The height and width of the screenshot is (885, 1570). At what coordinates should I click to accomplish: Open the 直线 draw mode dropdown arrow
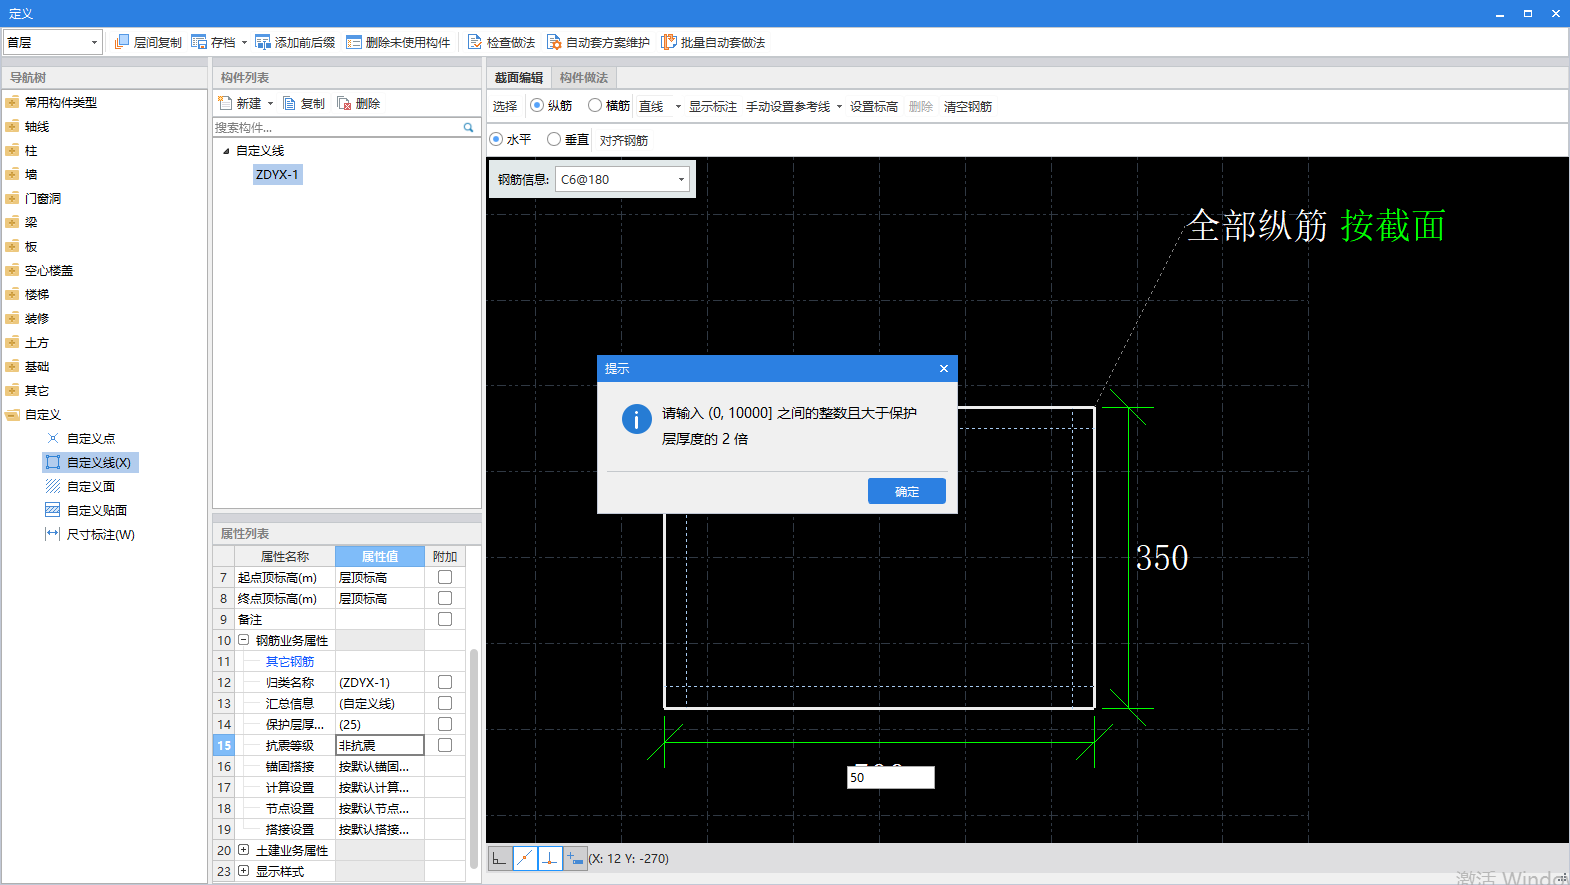click(678, 106)
